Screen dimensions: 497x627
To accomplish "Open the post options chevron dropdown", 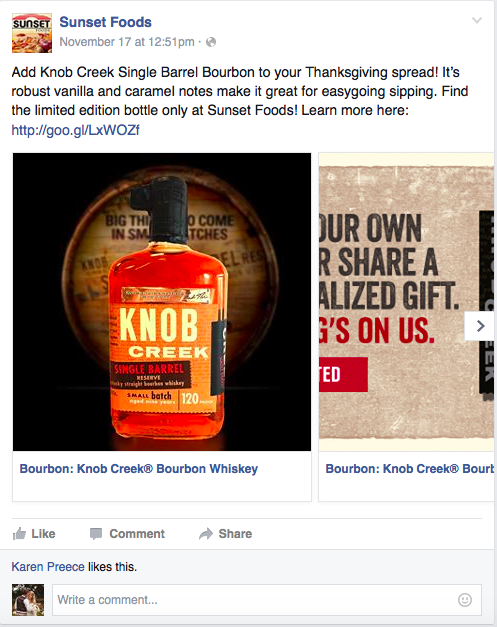I will coord(477,20).
